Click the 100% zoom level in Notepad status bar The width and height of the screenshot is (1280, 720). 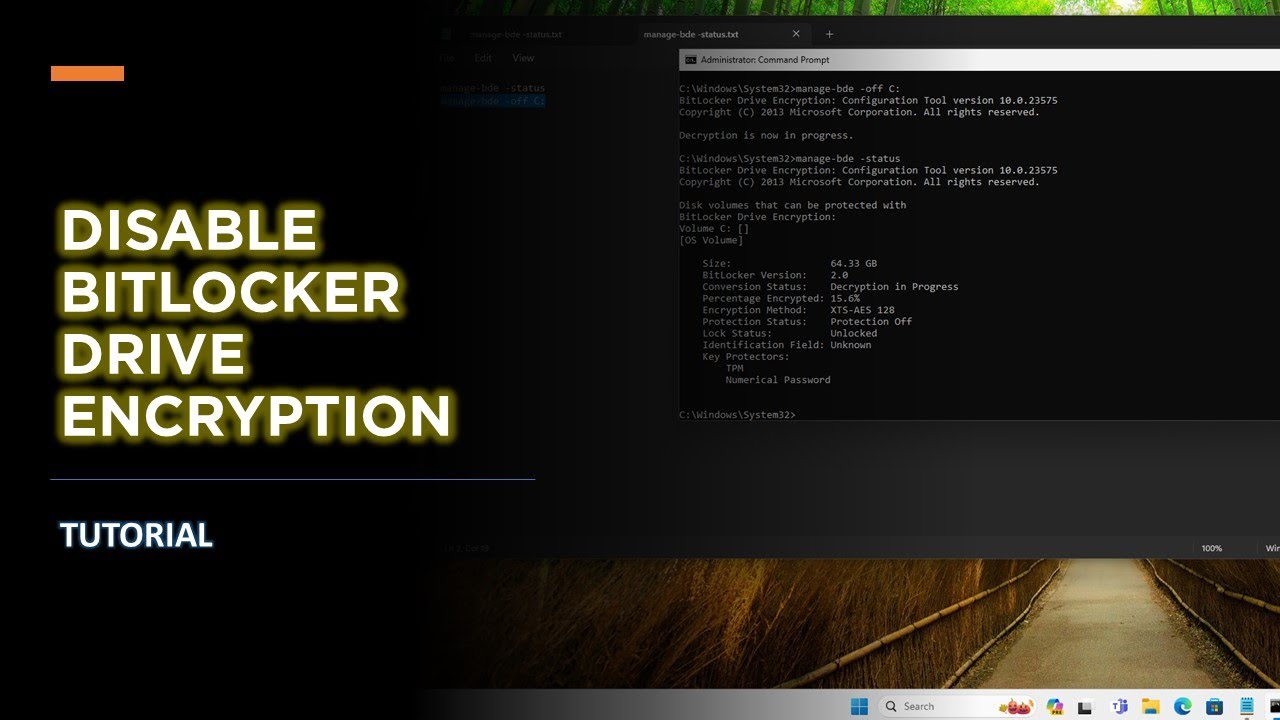[1212, 548]
